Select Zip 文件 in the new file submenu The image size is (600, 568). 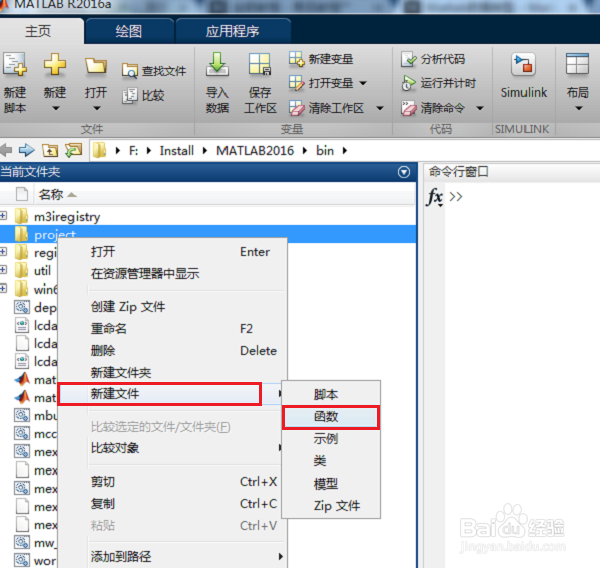click(x=331, y=506)
